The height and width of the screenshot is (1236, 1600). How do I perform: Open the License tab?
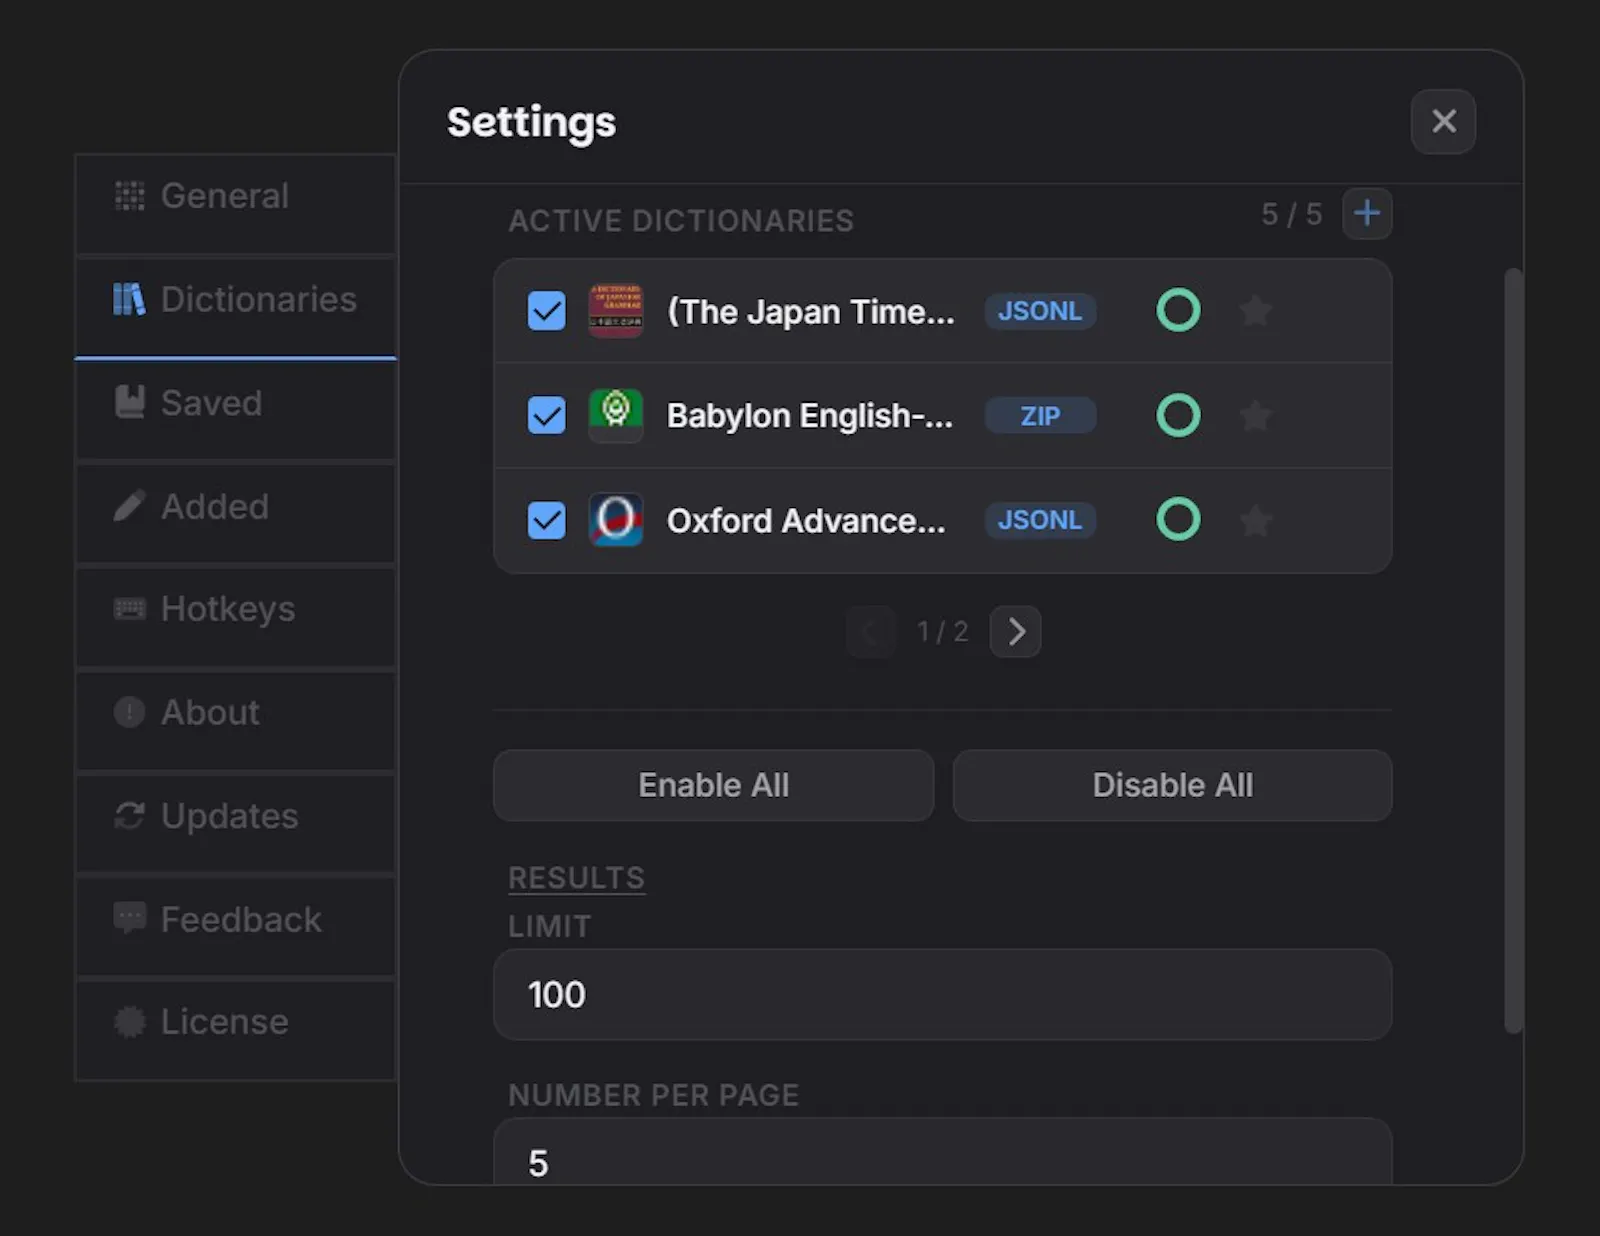[x=236, y=1030]
